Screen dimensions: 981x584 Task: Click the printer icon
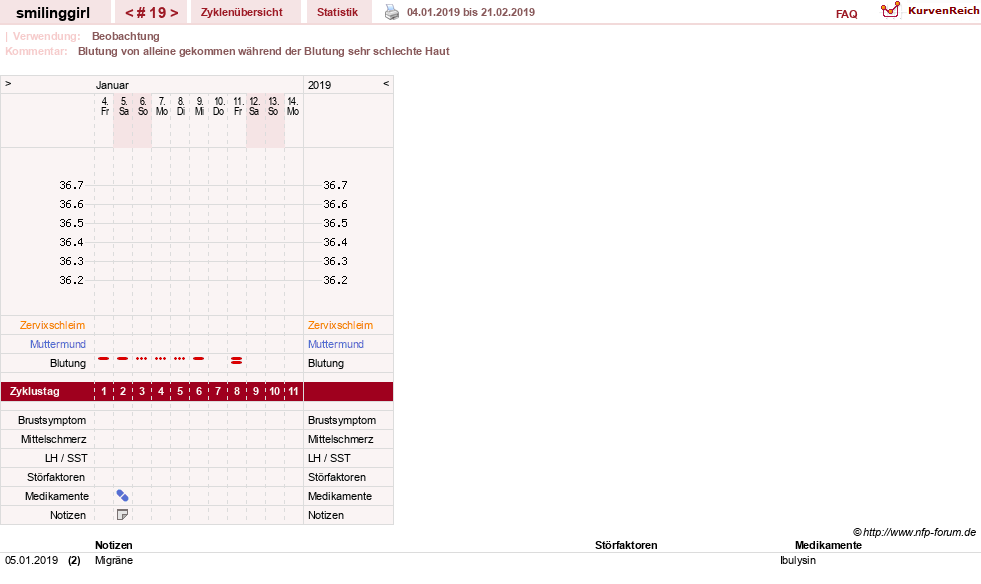coord(392,13)
